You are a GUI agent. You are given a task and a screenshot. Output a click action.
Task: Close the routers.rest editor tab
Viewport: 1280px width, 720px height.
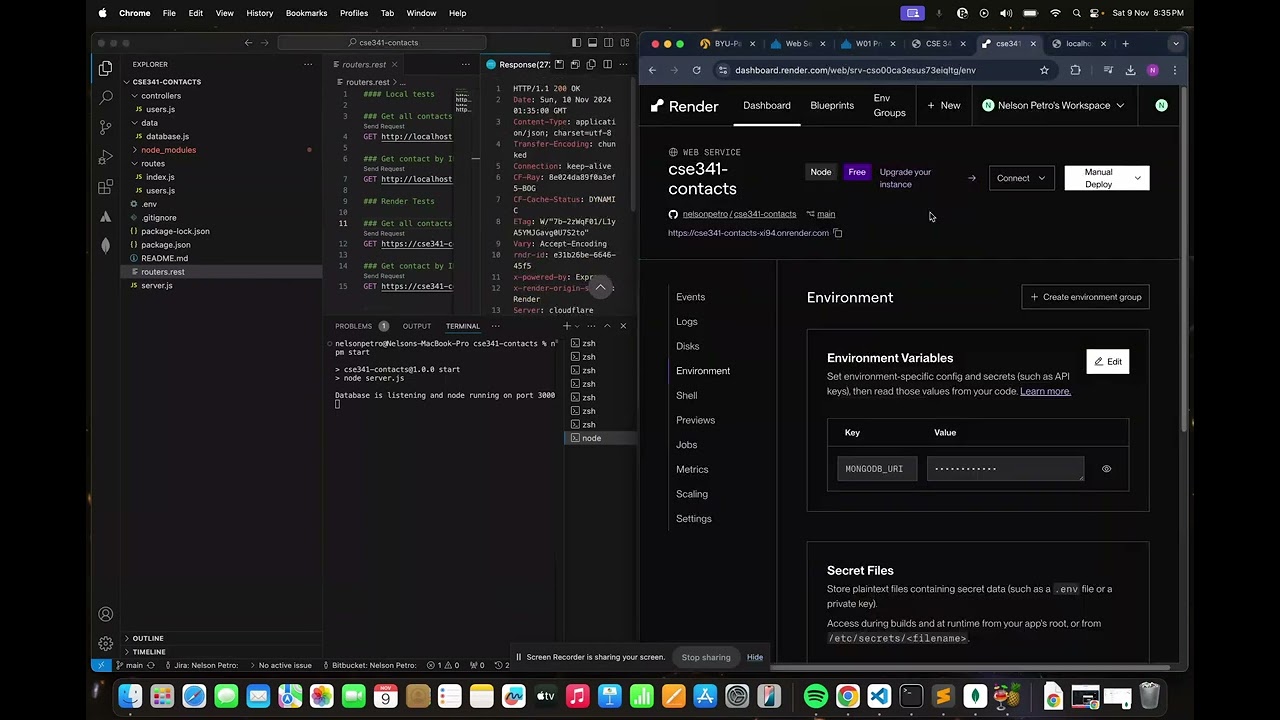(x=394, y=64)
